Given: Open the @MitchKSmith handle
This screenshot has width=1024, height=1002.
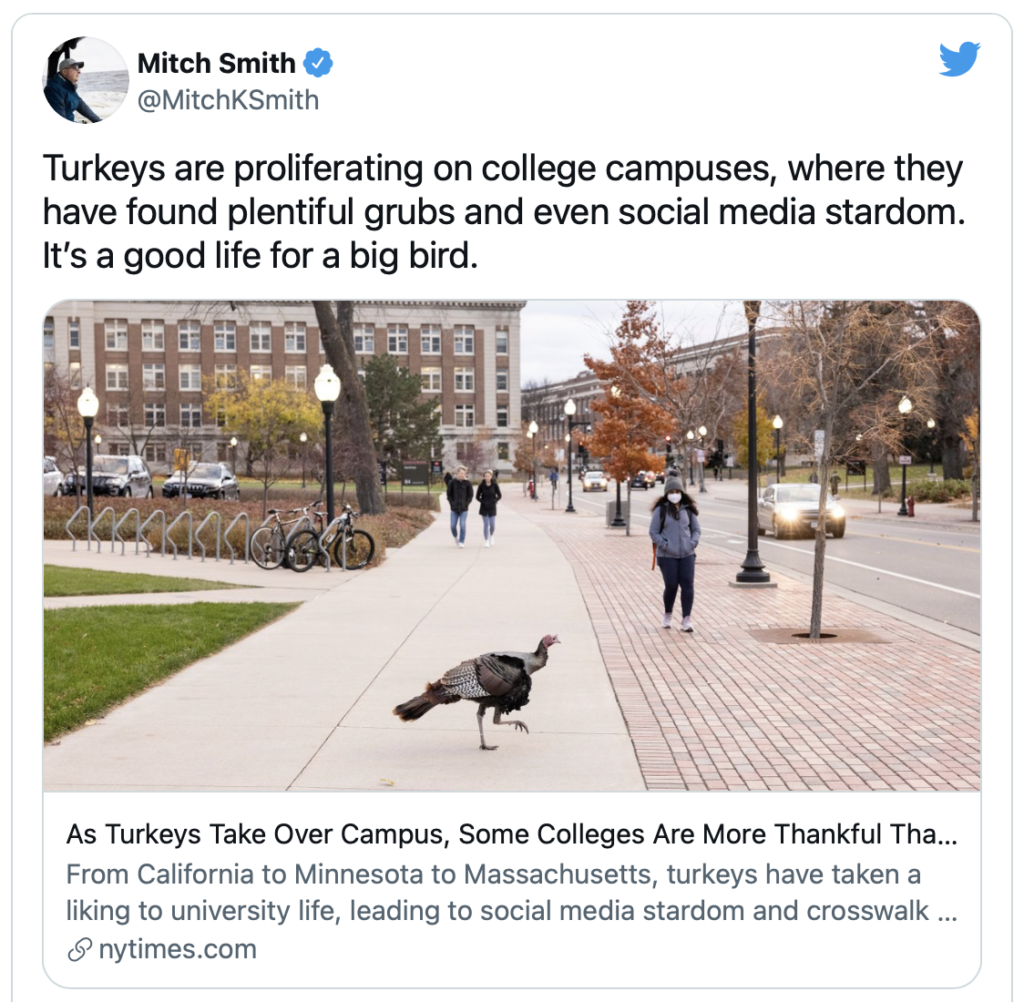Looking at the screenshot, I should 228,100.
